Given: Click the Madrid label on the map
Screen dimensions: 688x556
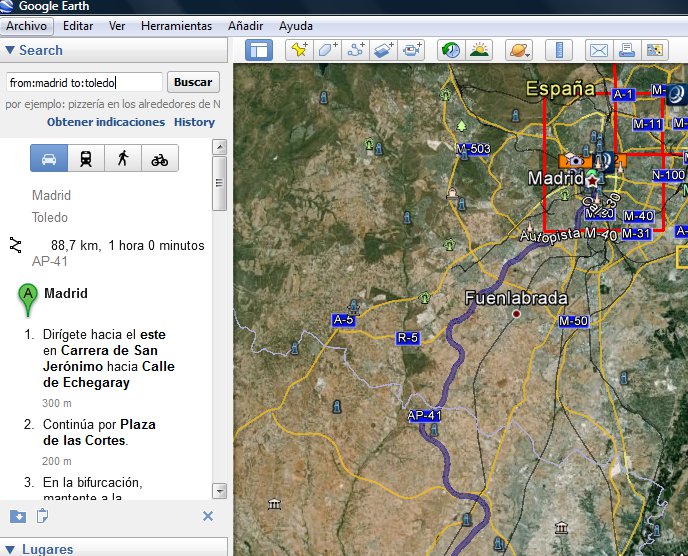Looking at the screenshot, I should [555, 178].
